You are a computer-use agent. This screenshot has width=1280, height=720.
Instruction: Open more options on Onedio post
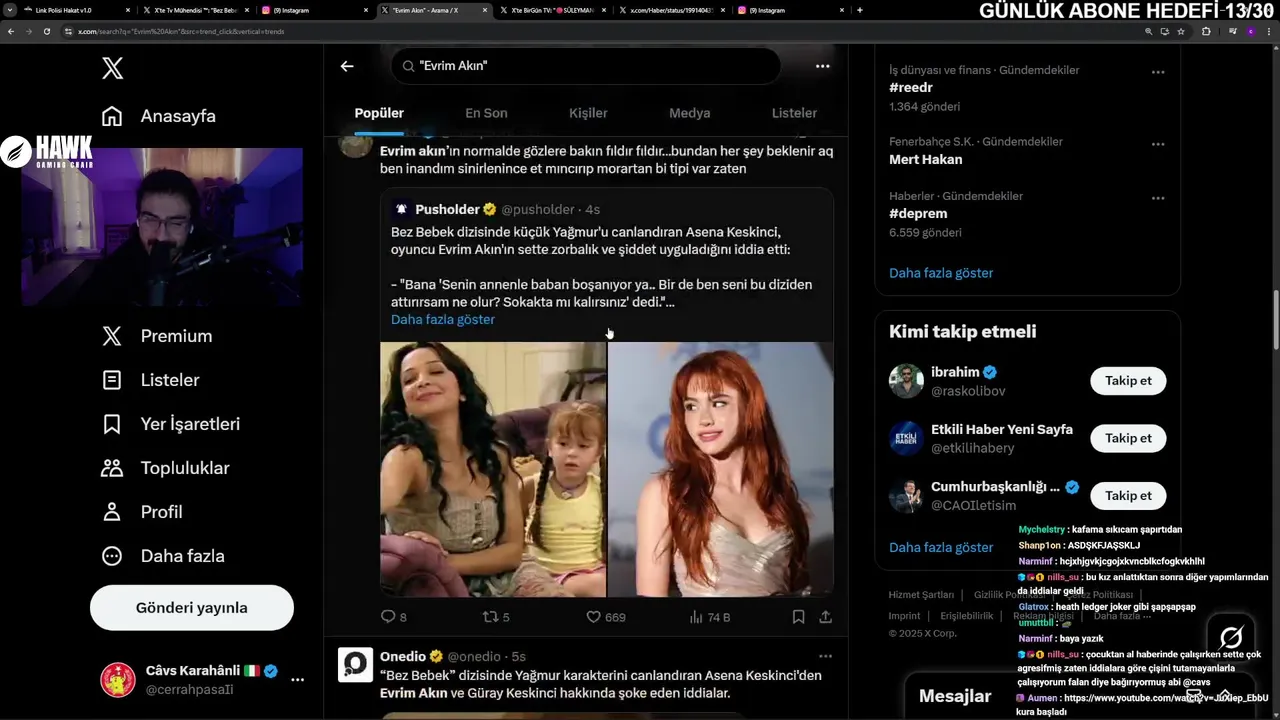[825, 656]
